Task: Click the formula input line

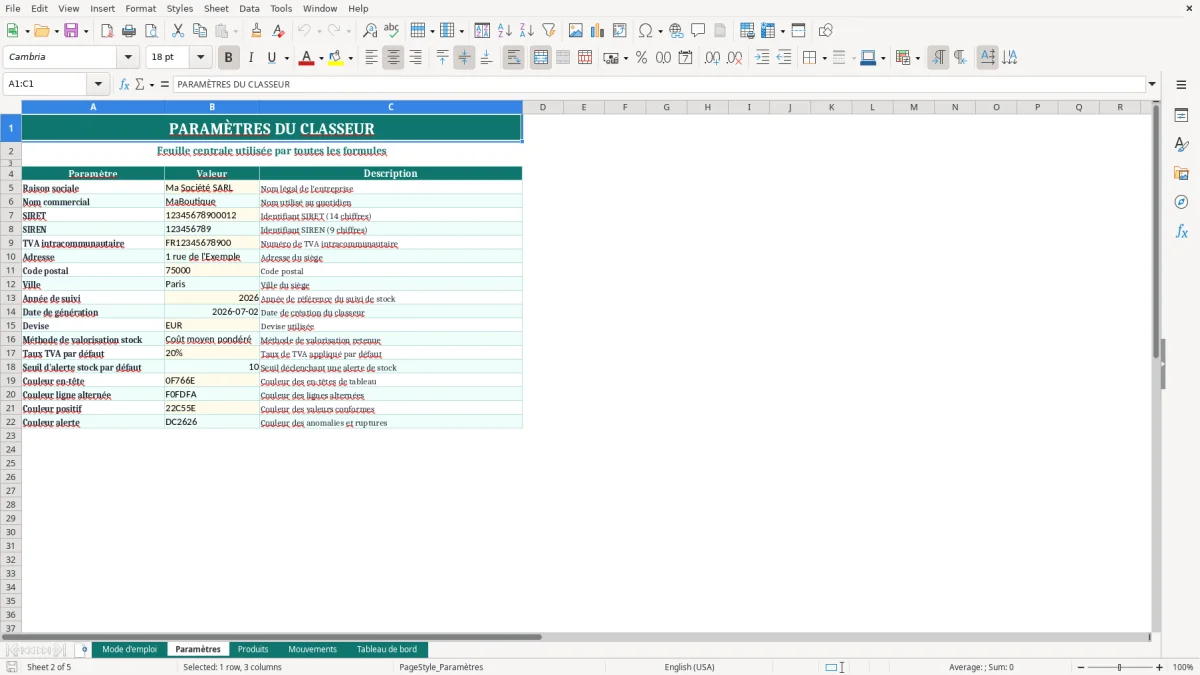Action: click(x=658, y=84)
